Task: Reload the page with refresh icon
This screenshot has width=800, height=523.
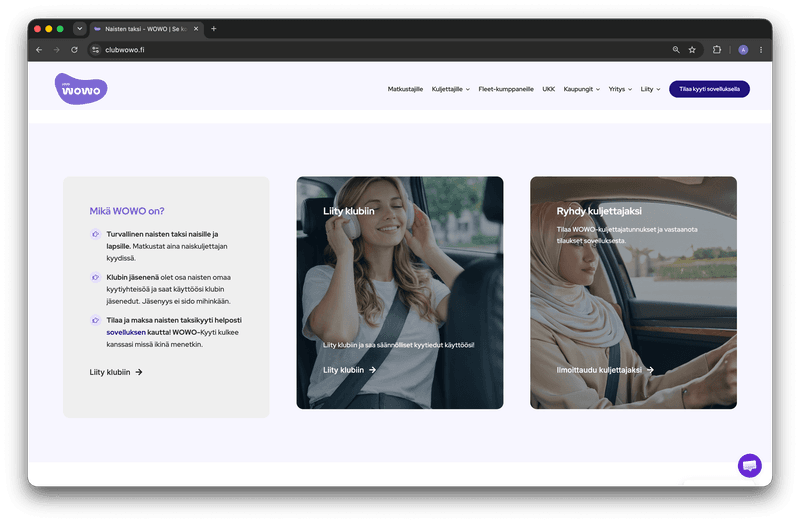Action: [74, 50]
